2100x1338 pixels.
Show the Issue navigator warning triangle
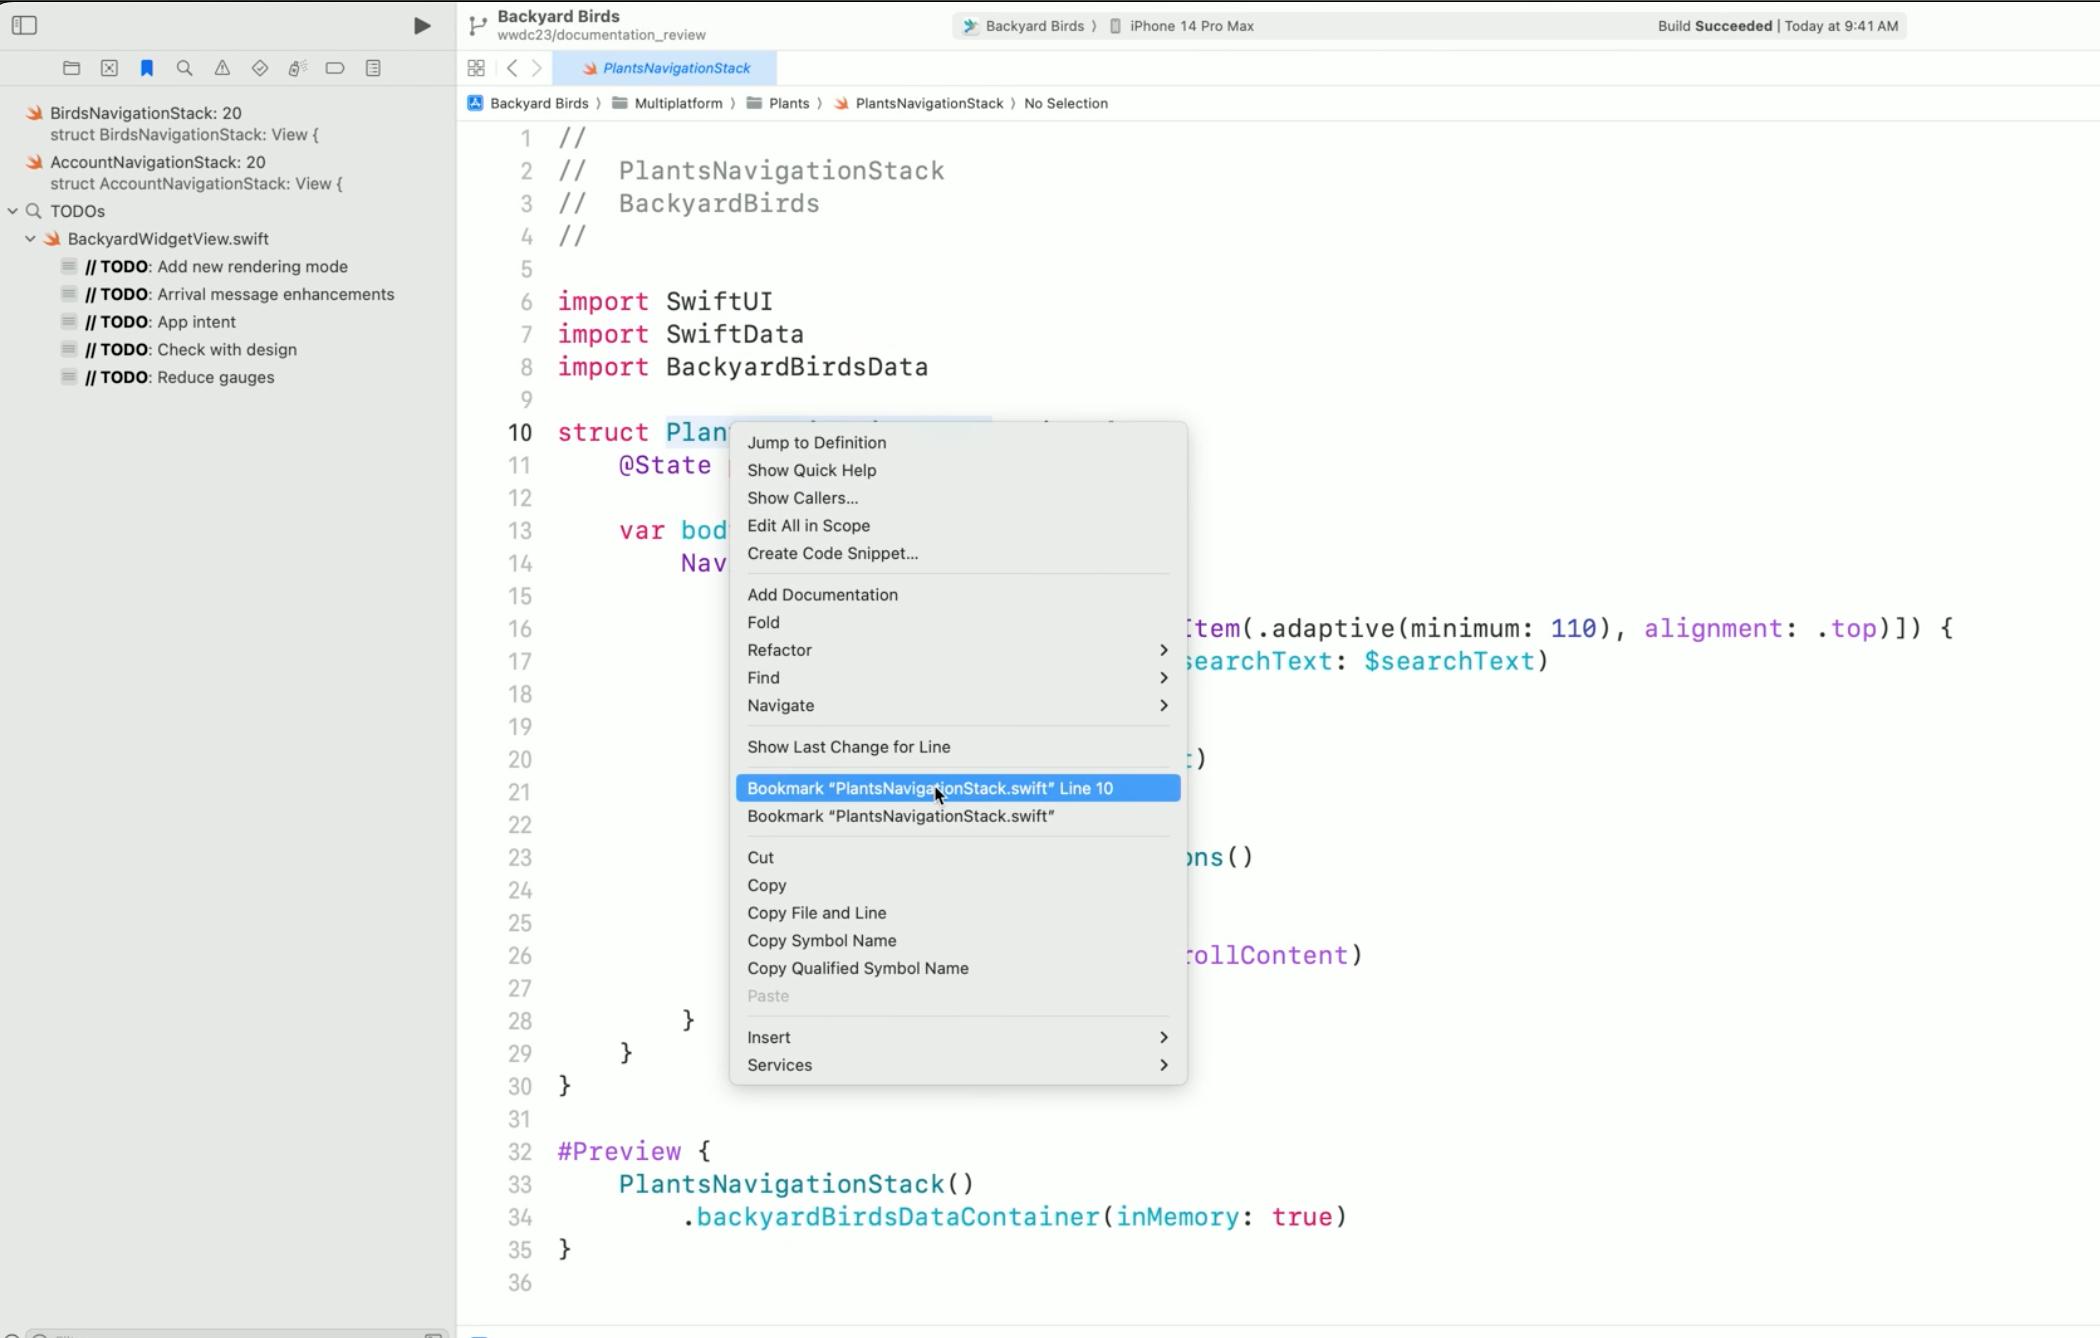[222, 68]
